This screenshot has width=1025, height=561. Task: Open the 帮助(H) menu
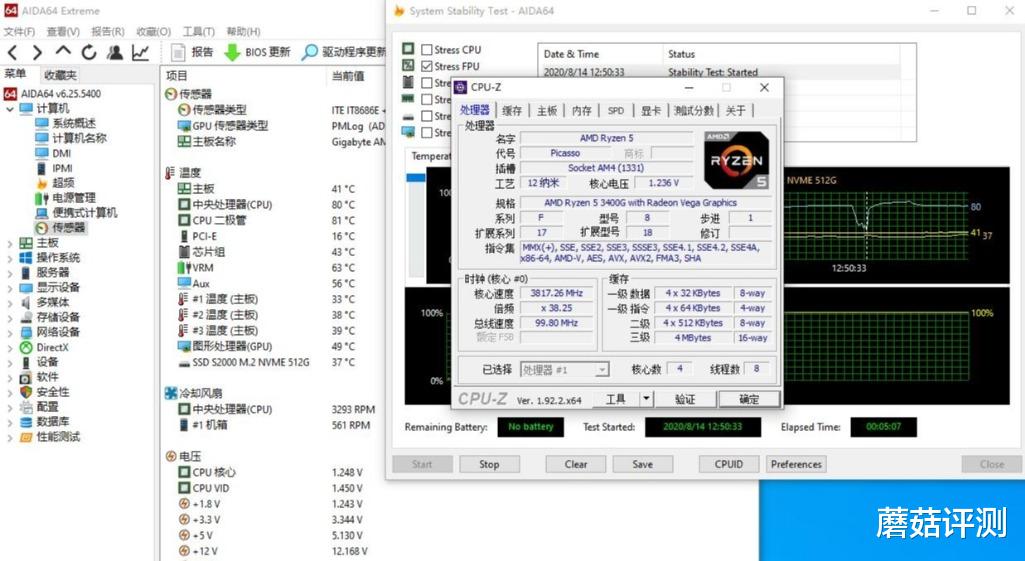(243, 31)
